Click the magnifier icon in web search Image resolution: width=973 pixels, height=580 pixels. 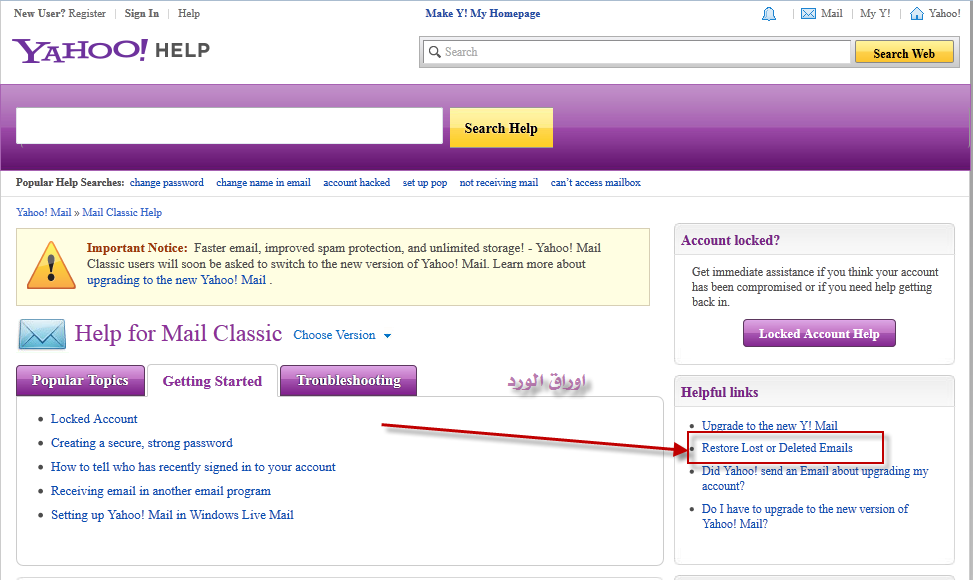[435, 52]
